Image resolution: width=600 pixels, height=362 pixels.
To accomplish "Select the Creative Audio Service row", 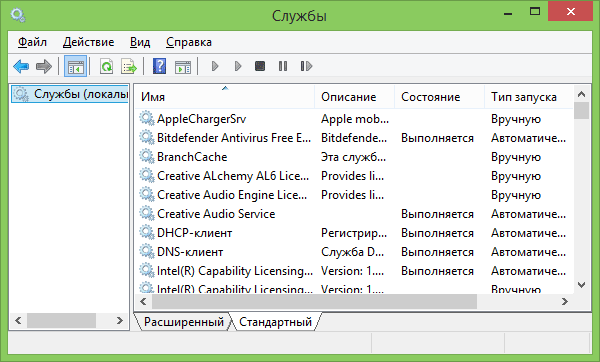I will pos(354,214).
